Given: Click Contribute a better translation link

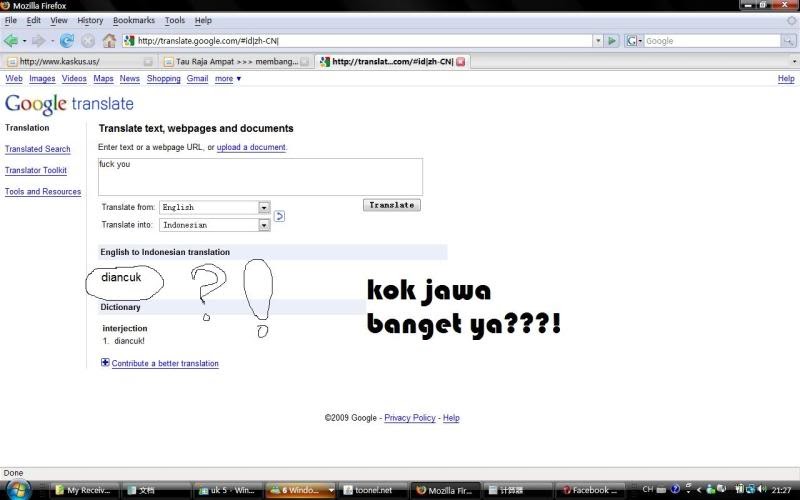Looking at the screenshot, I should click(x=165, y=363).
